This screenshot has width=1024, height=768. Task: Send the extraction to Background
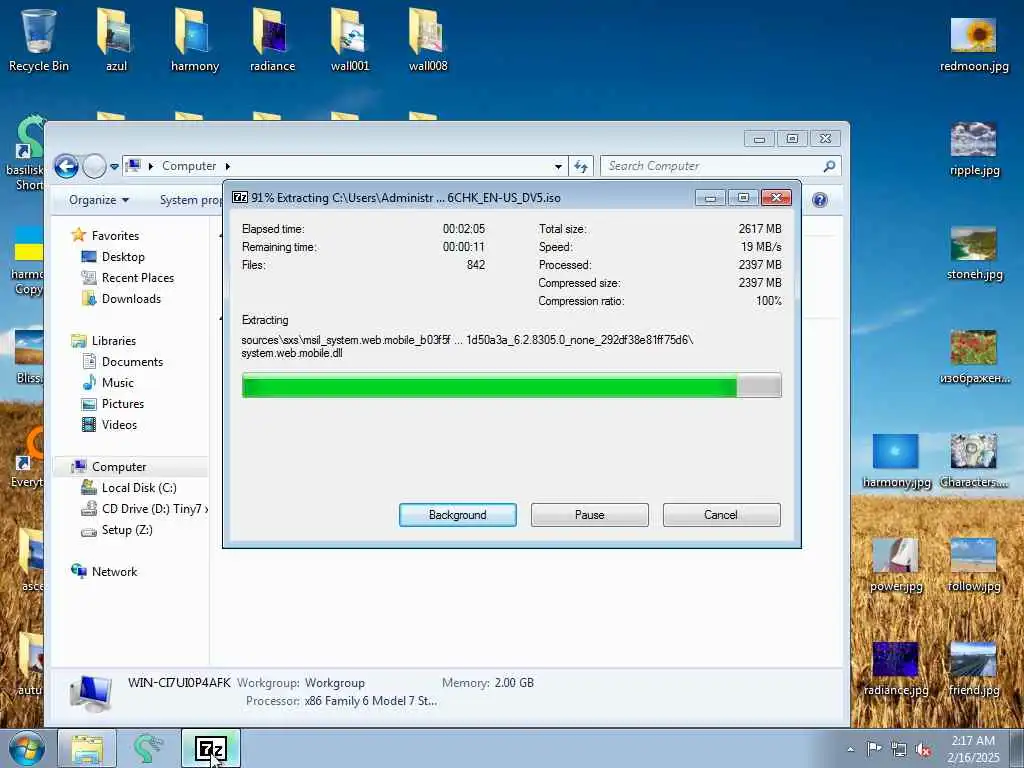(457, 515)
